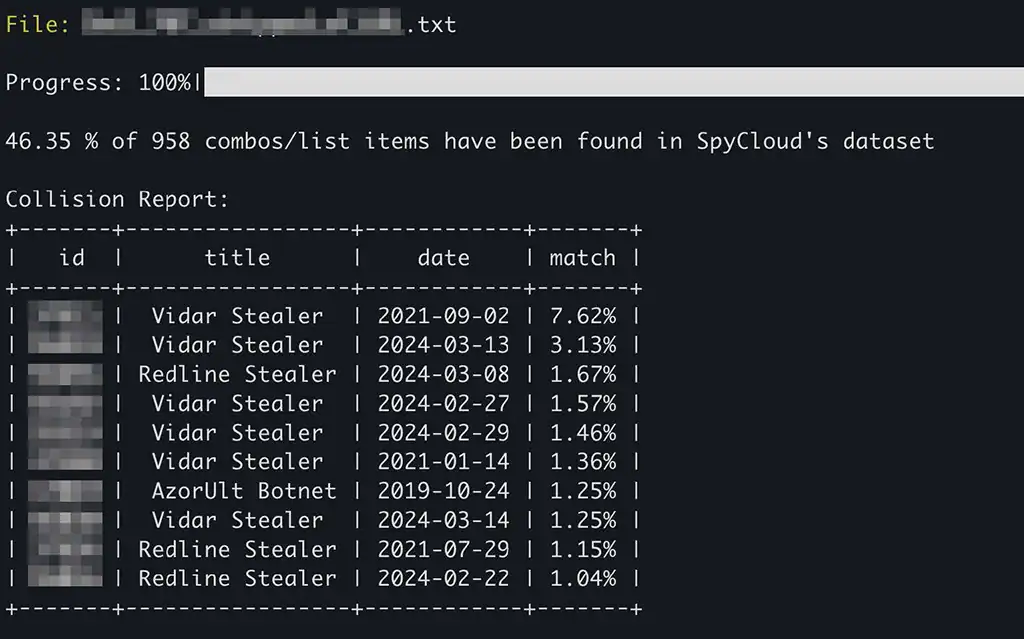Viewport: 1024px width, 639px height.
Task: Select the date 2019-10-24
Action: pyautogui.click(x=443, y=491)
